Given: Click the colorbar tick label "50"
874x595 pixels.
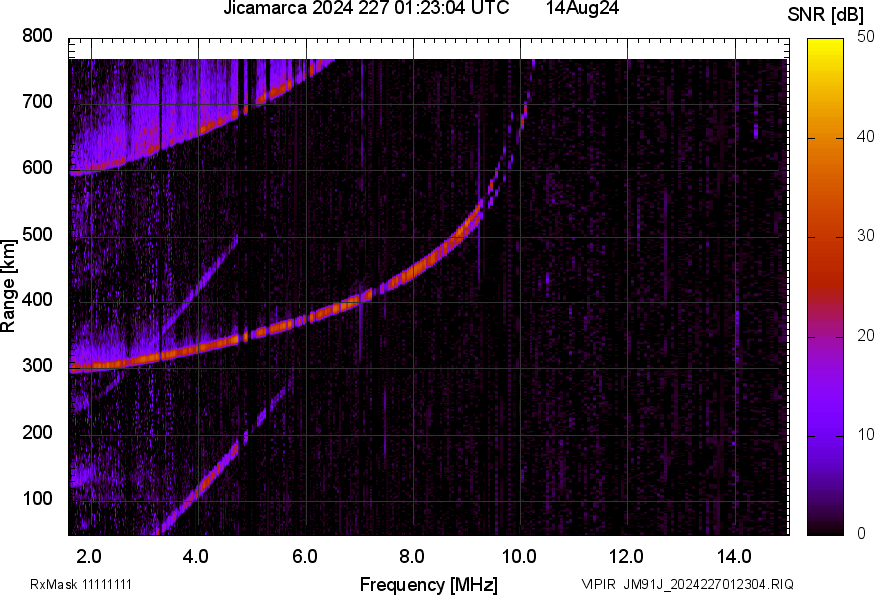Looking at the screenshot, I should pyautogui.click(x=866, y=37).
